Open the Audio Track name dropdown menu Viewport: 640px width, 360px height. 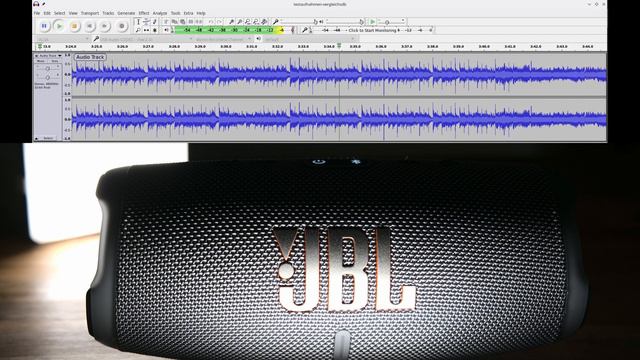pos(51,56)
